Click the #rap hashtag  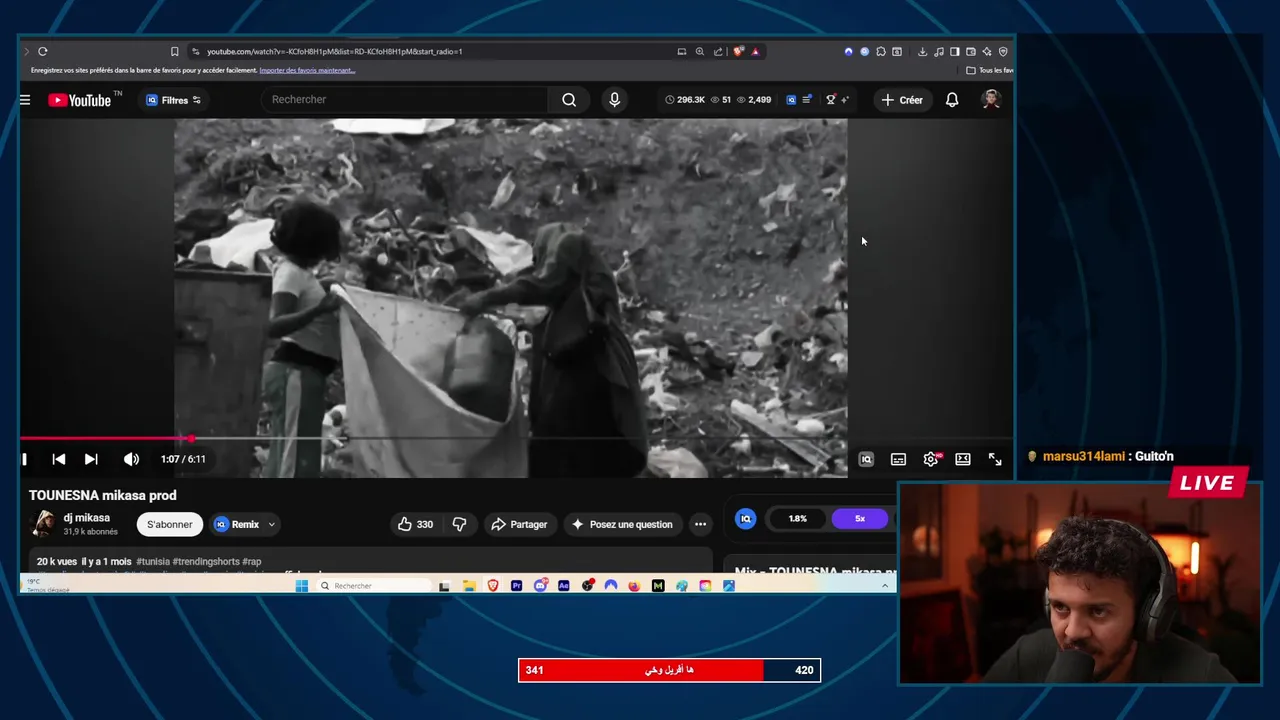[252, 562]
